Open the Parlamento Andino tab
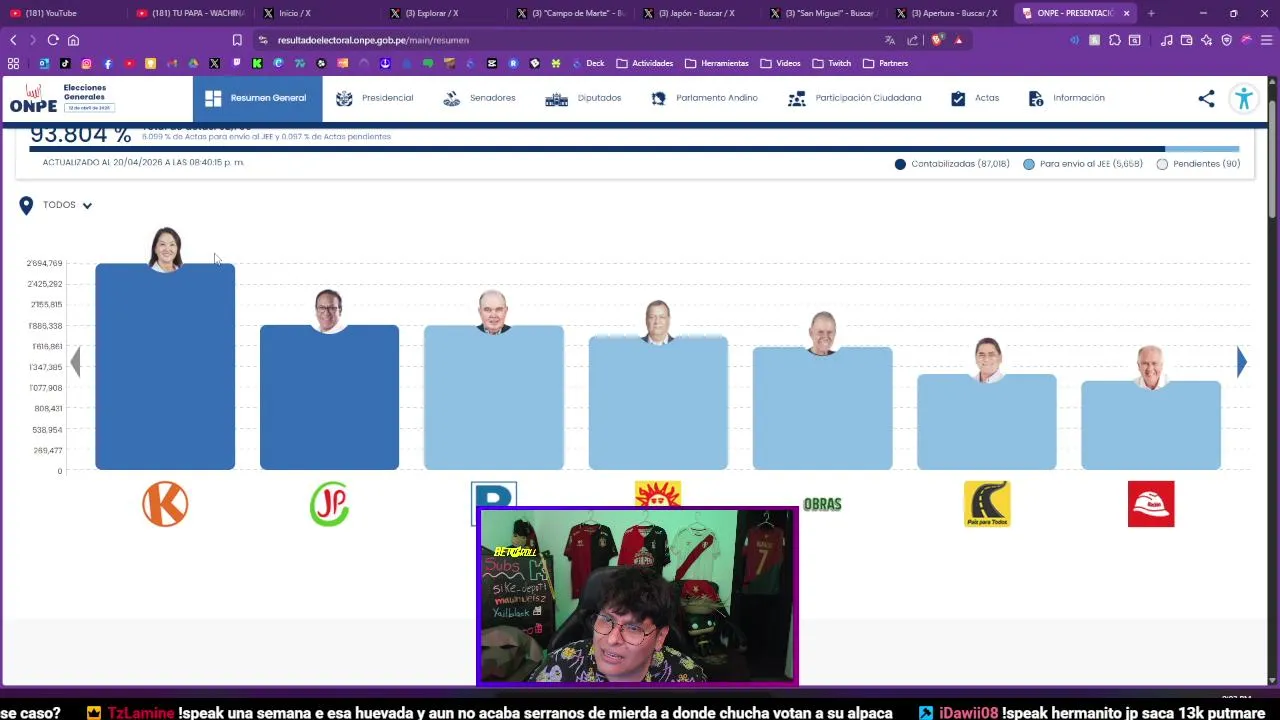The image size is (1280, 720). pyautogui.click(x=704, y=98)
